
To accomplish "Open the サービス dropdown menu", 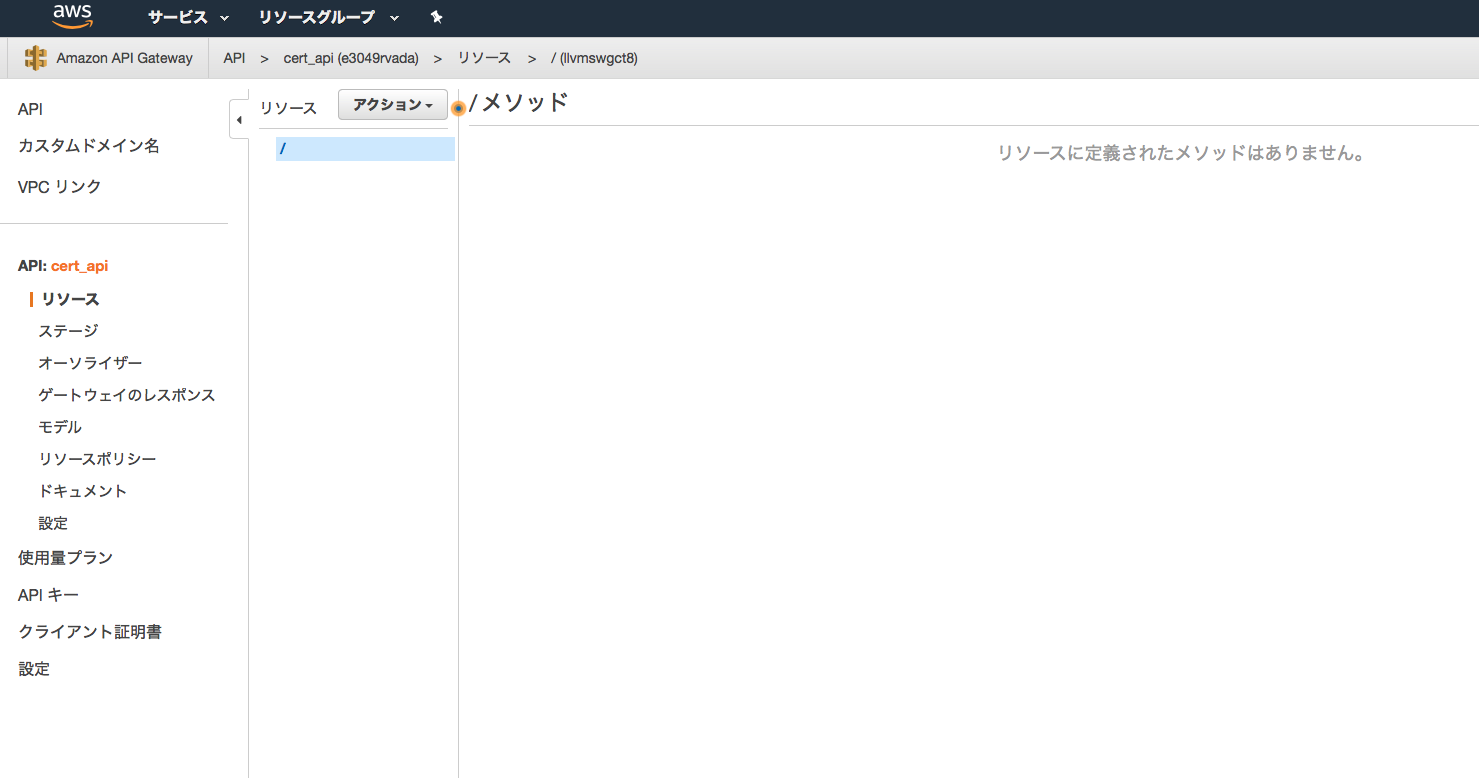I will pos(188,17).
